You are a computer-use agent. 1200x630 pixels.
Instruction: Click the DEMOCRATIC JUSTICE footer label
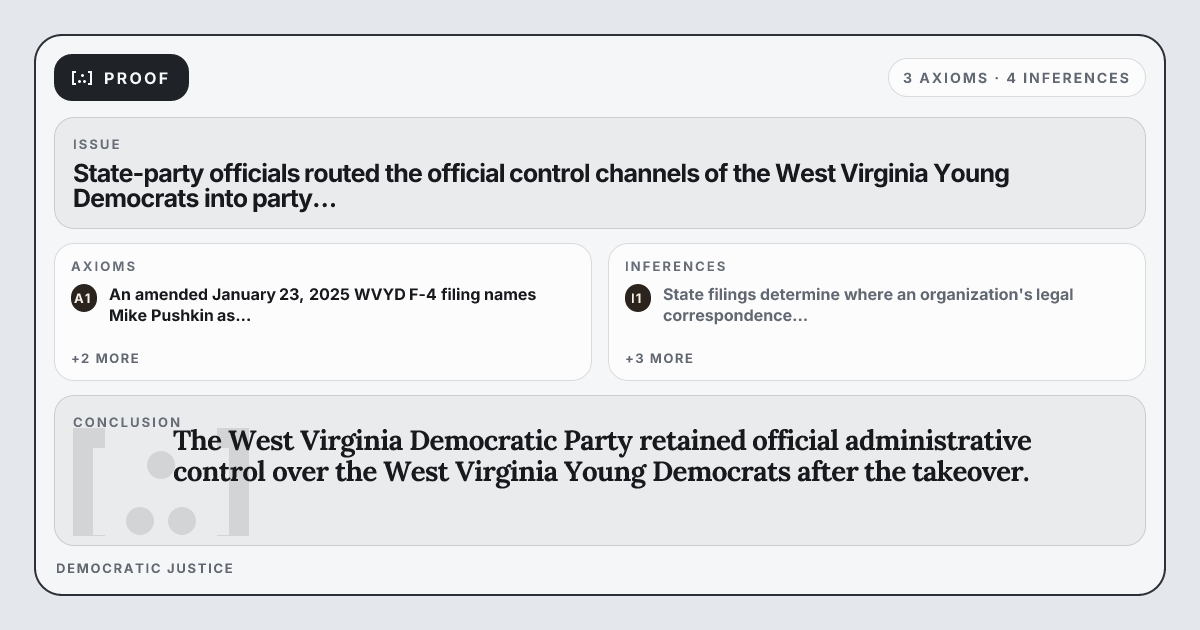click(145, 568)
